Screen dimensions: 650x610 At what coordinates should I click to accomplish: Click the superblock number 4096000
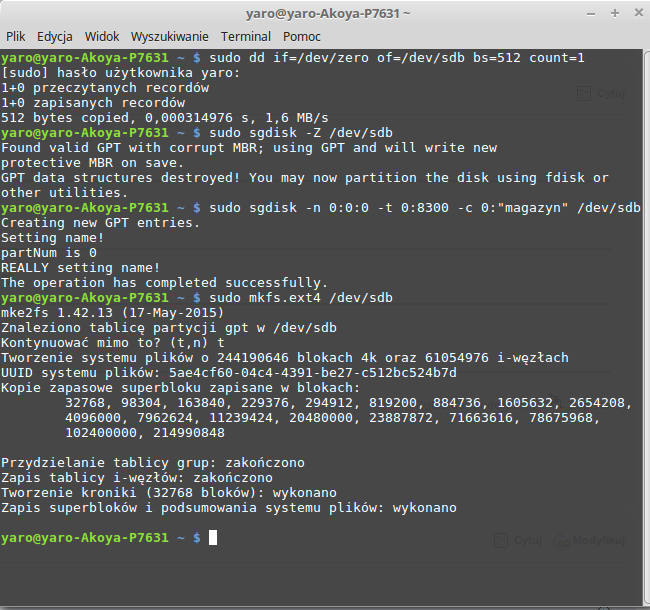(x=93, y=418)
